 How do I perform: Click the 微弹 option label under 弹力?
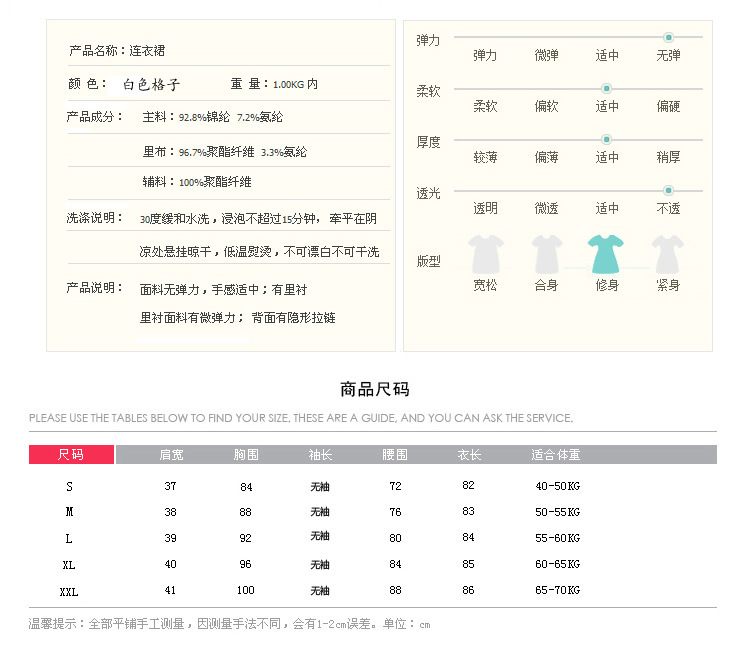546,56
